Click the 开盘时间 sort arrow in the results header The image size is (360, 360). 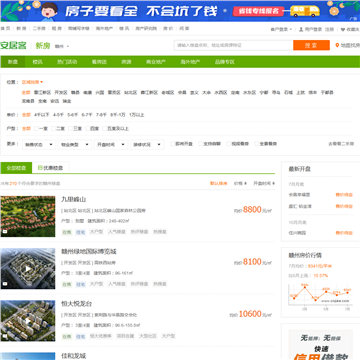coord(273,183)
